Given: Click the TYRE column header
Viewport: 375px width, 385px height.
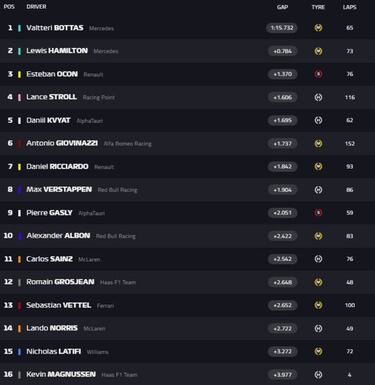Looking at the screenshot, I should click(318, 7).
